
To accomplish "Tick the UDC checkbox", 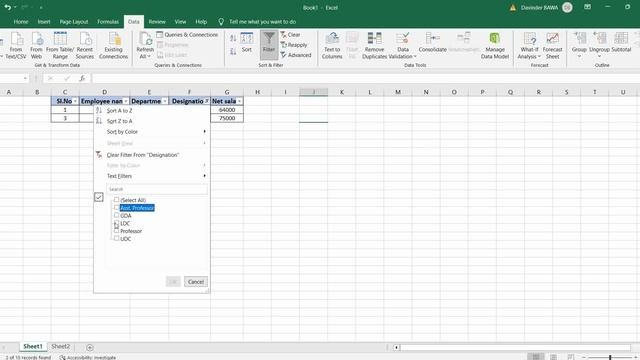I will 116,238.
